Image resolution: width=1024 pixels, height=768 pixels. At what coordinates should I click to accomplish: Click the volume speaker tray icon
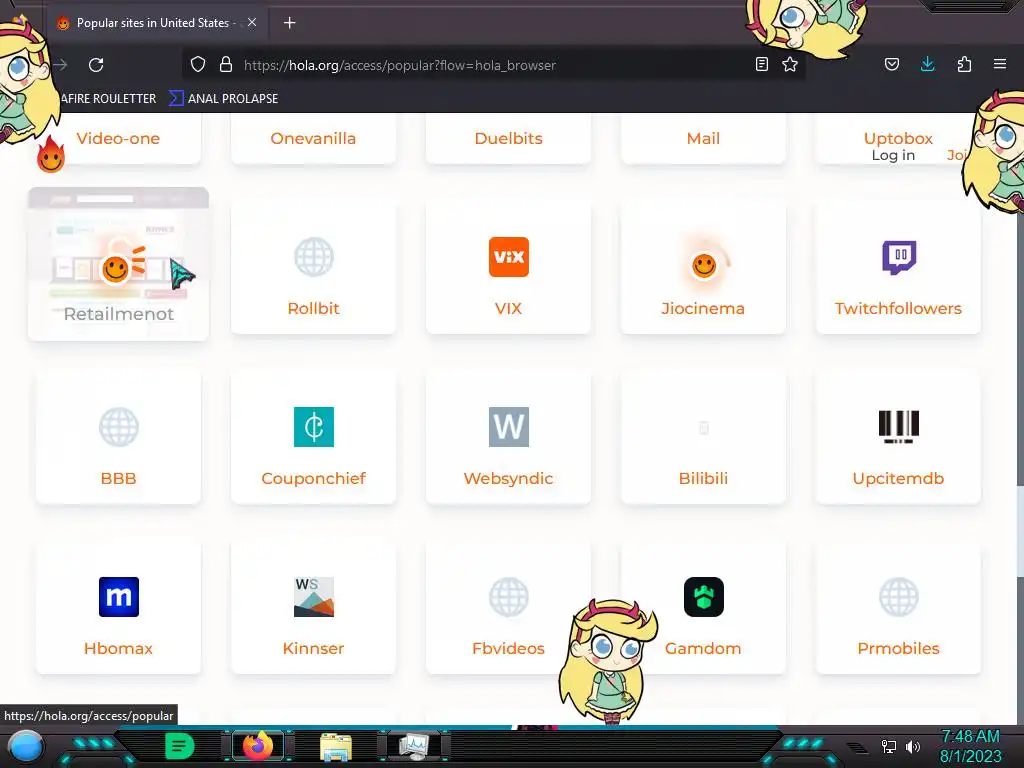pos(913,746)
